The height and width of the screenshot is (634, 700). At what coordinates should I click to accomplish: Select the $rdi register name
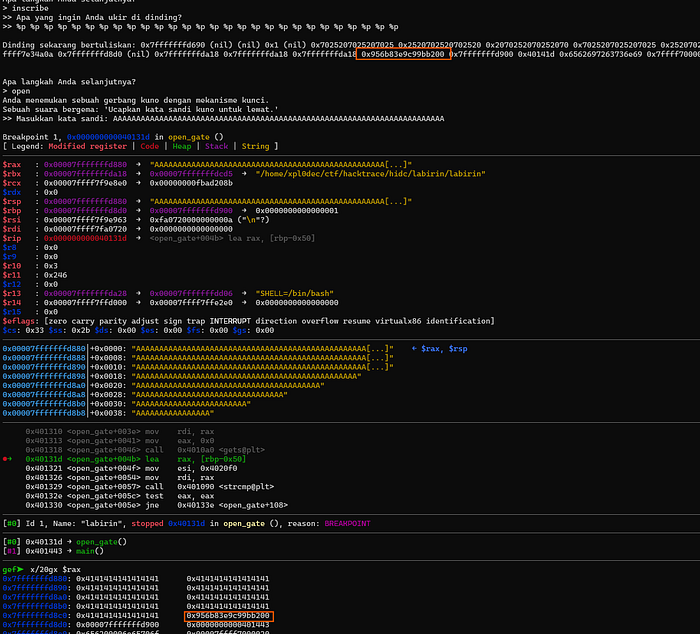pyautogui.click(x=12, y=229)
